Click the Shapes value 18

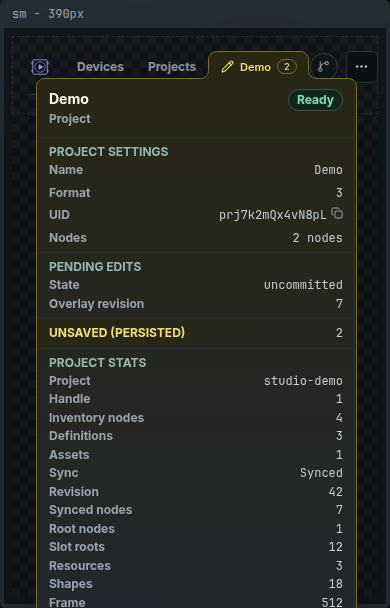pos(335,584)
